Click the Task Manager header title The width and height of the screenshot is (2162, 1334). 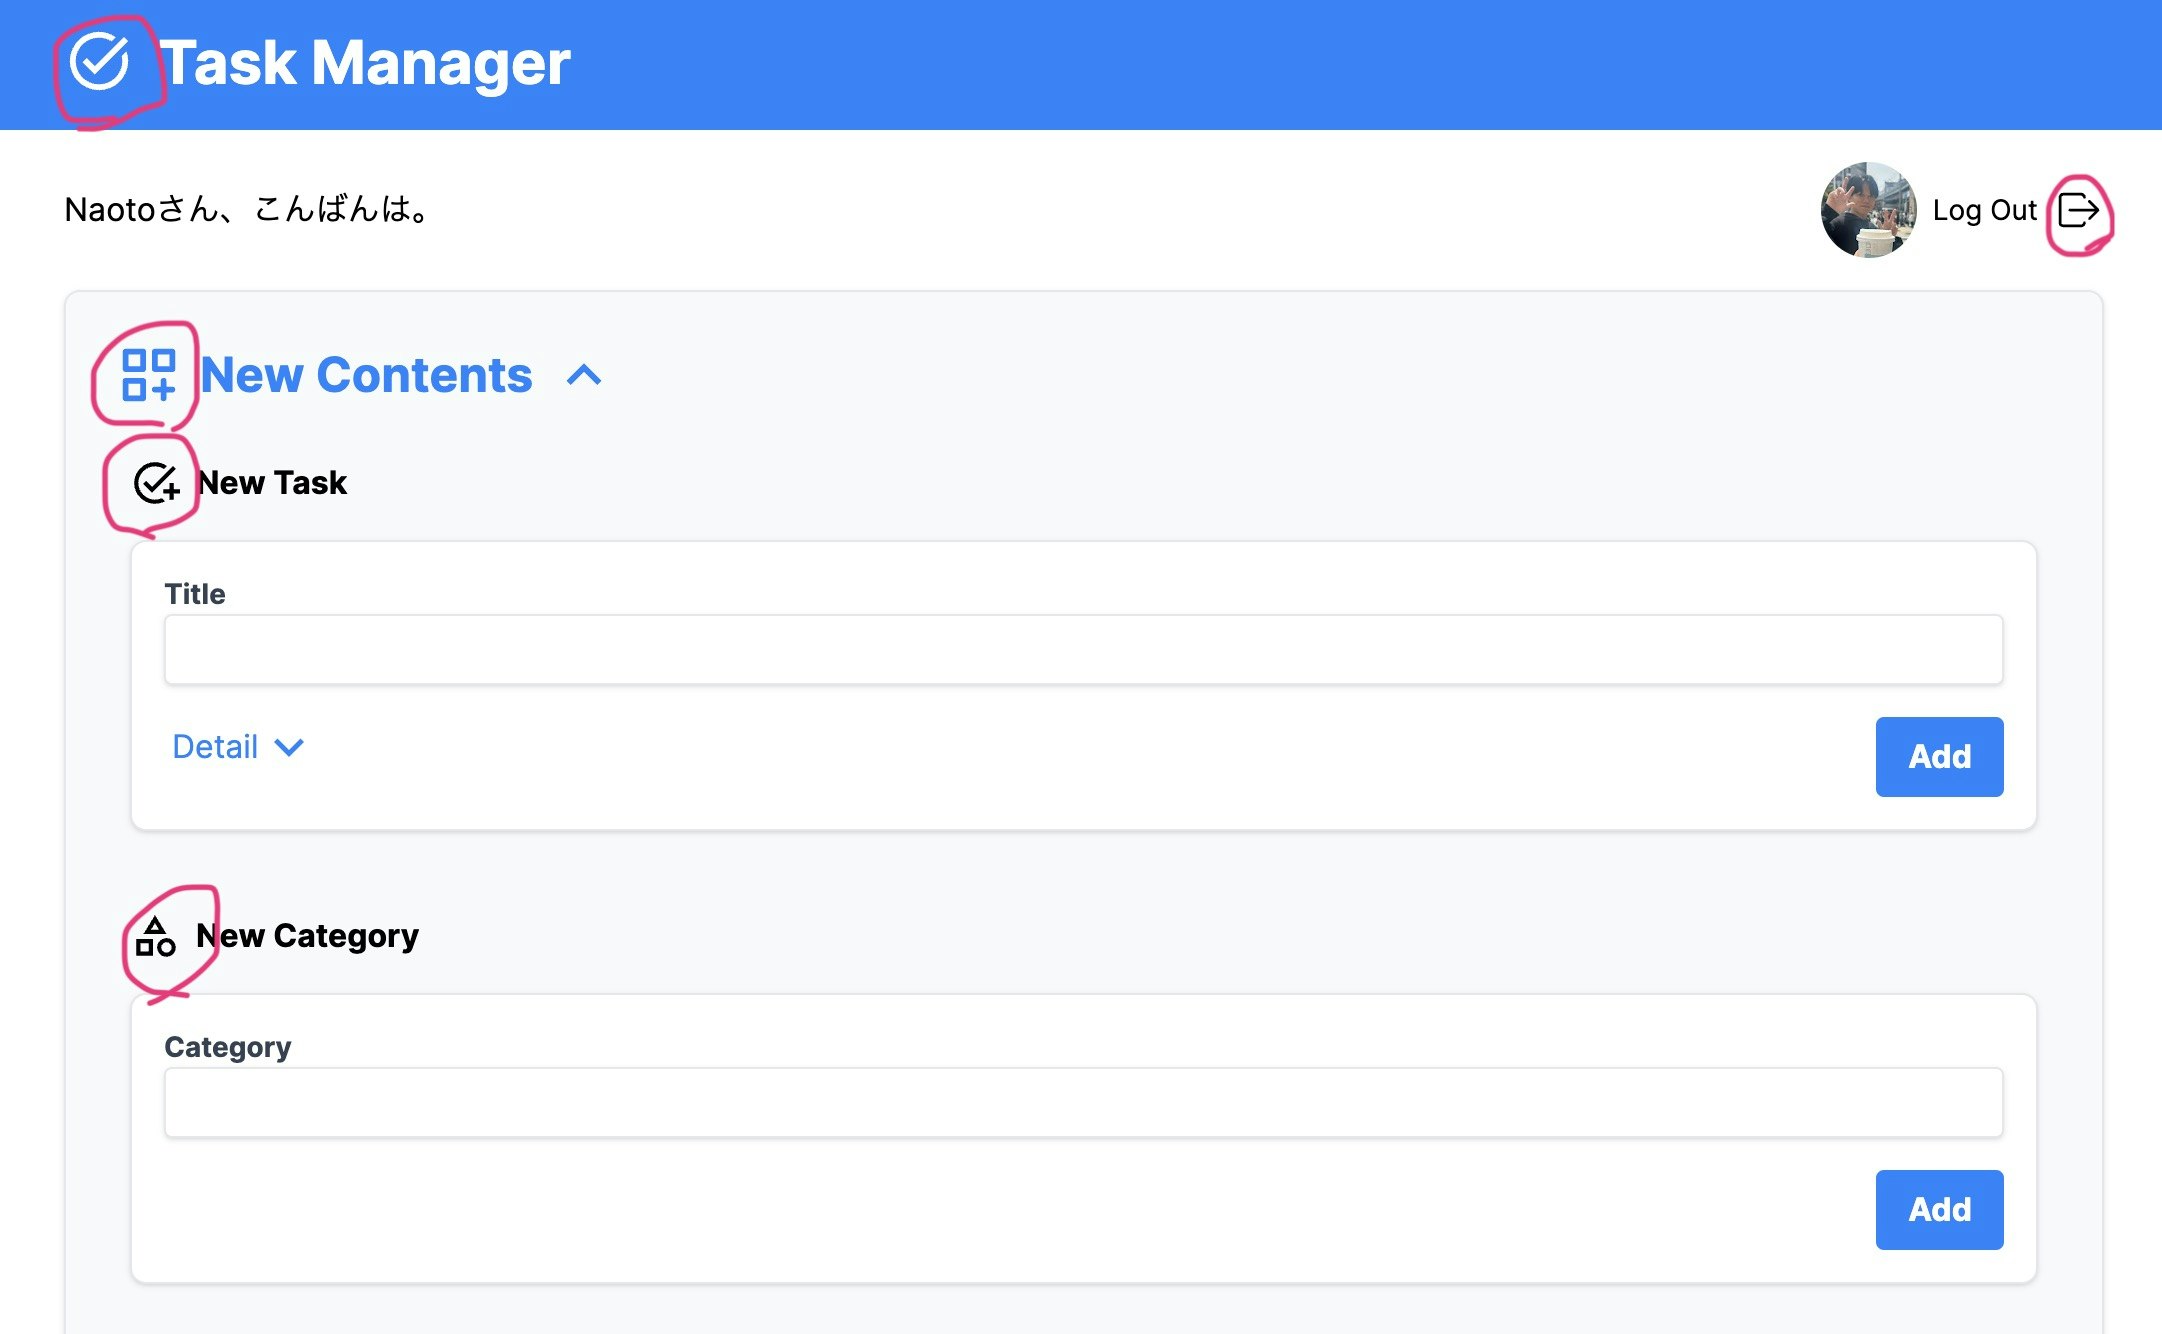tap(366, 63)
